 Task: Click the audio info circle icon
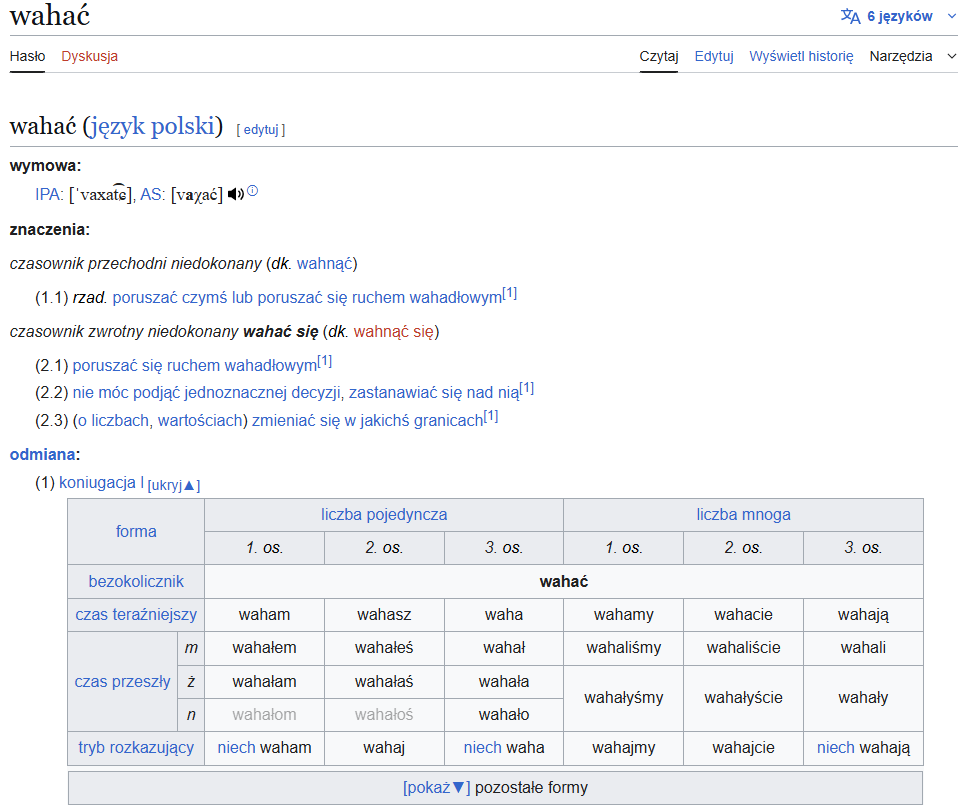click(253, 191)
